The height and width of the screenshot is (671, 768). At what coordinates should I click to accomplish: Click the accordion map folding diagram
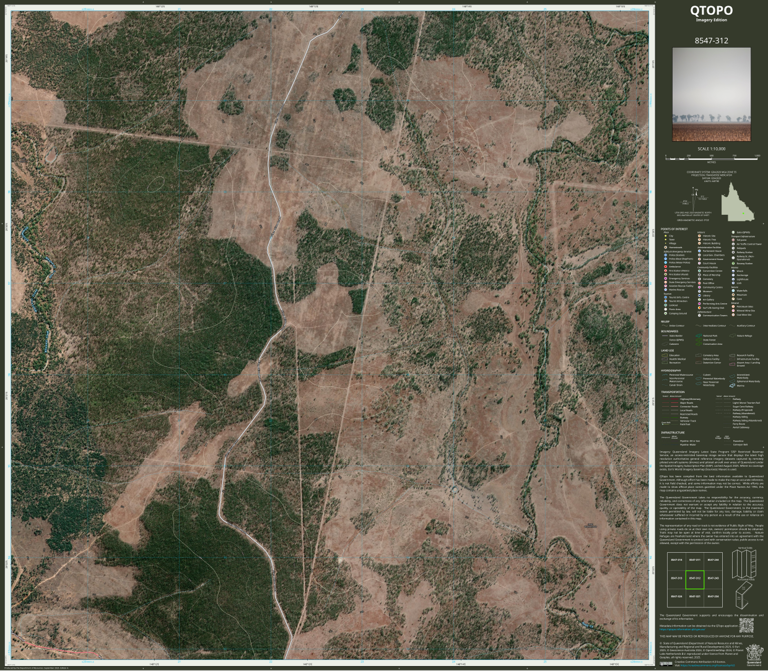742,563
